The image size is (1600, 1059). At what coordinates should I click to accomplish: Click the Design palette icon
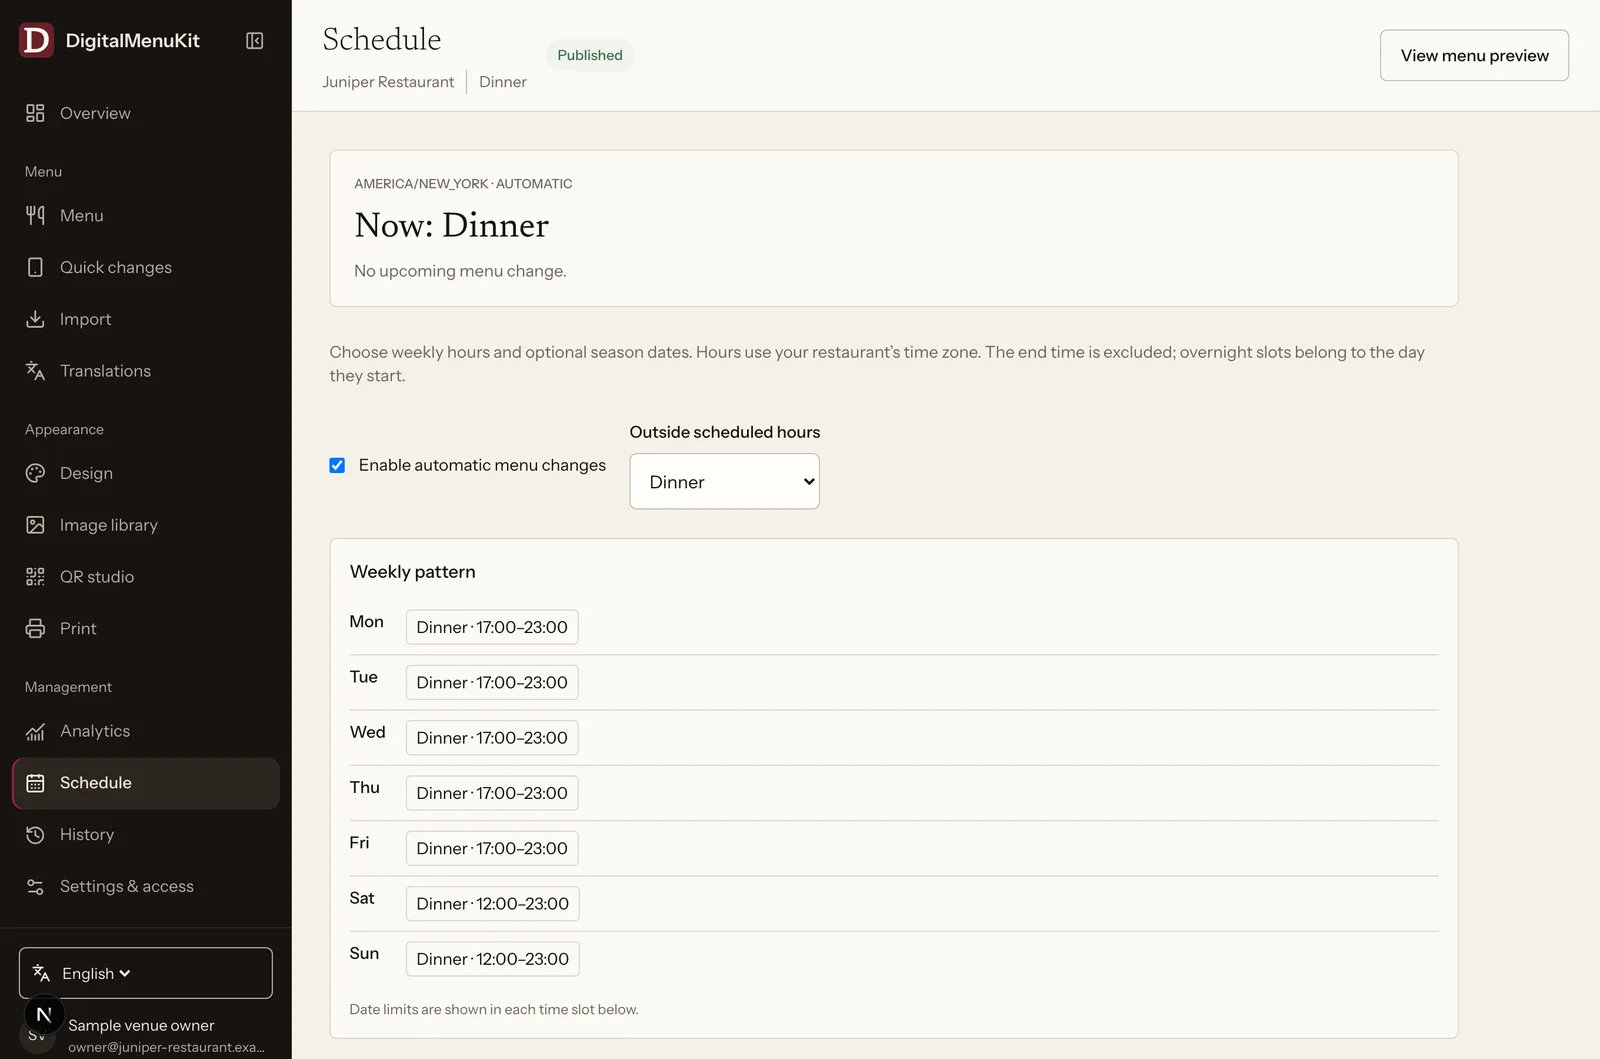35,473
